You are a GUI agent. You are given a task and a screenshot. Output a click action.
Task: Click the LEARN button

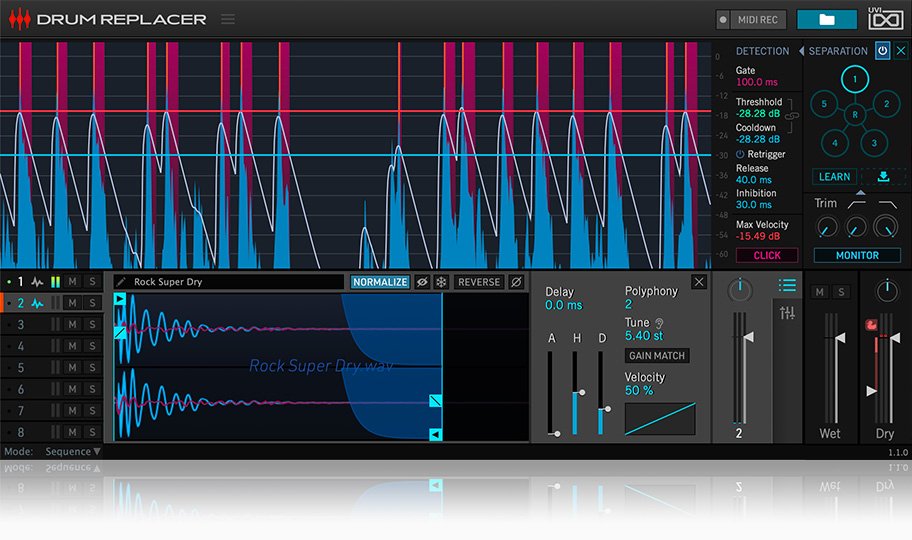point(834,176)
